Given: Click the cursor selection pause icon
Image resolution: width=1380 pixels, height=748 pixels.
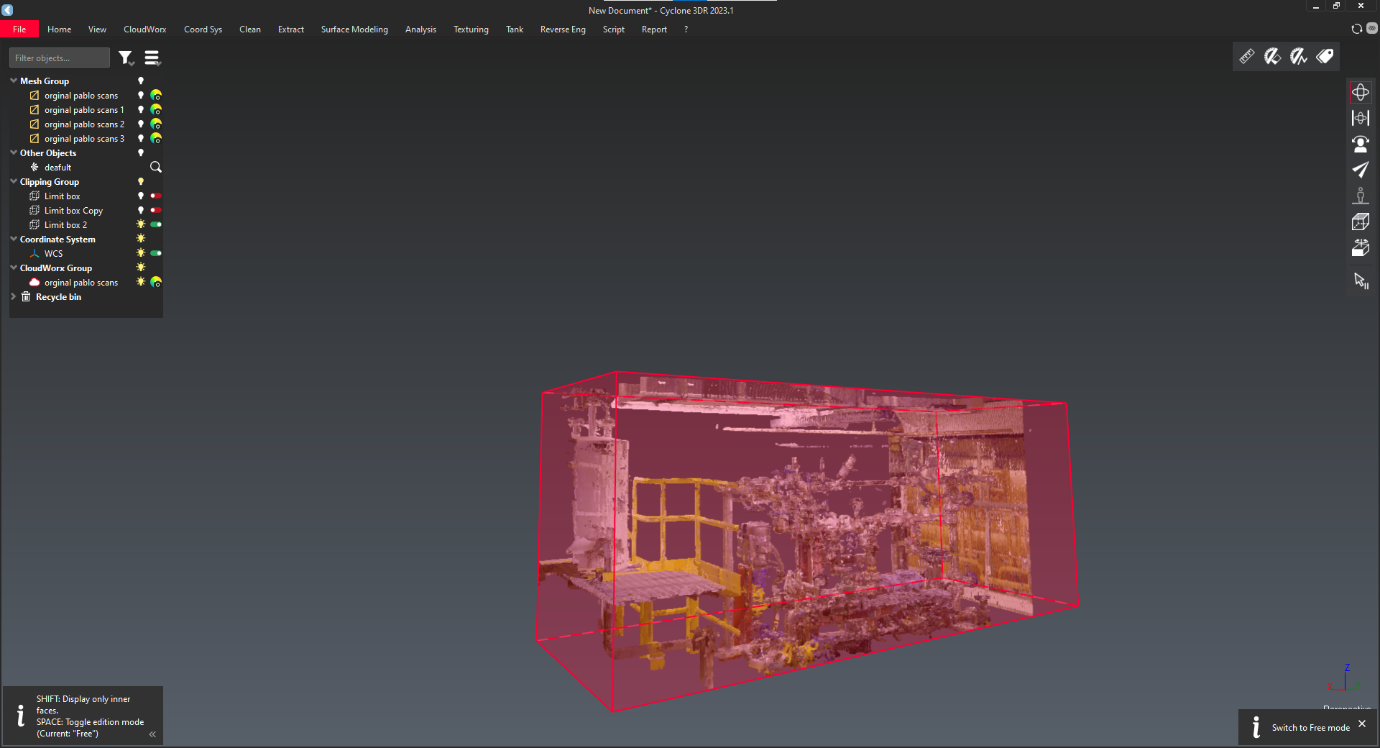Looking at the screenshot, I should (1361, 281).
